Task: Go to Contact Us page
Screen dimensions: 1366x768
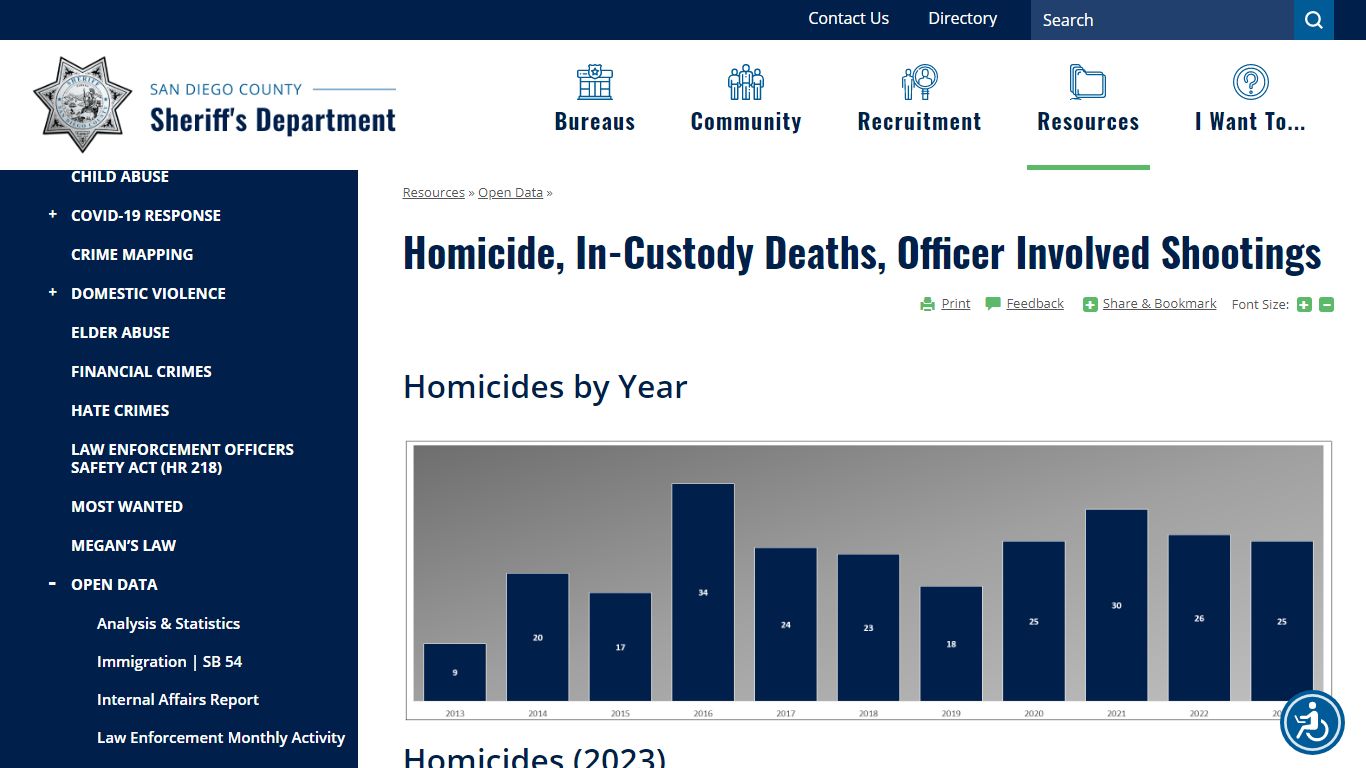Action: pos(848,18)
